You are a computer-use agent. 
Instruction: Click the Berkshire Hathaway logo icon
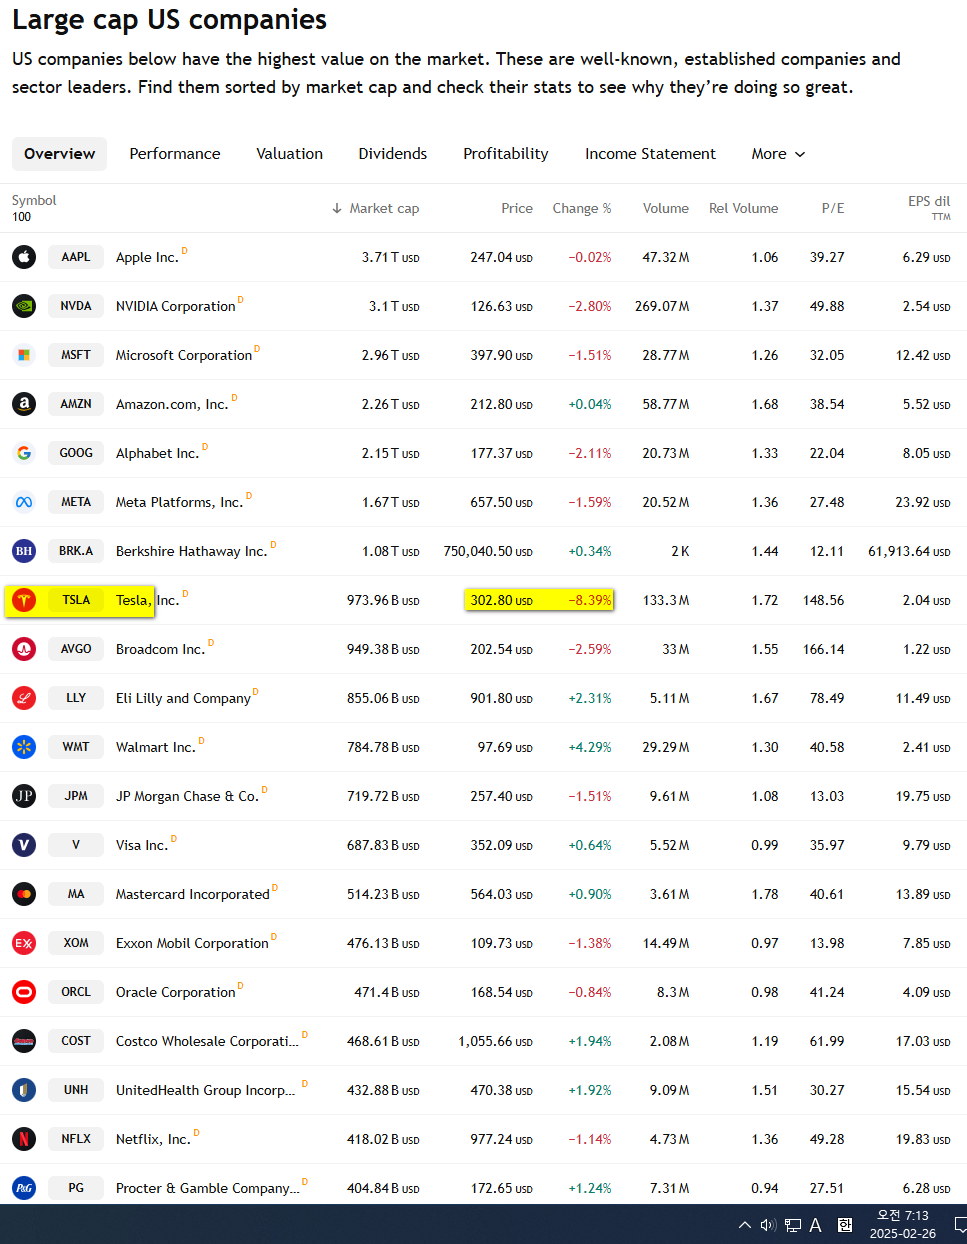24,551
